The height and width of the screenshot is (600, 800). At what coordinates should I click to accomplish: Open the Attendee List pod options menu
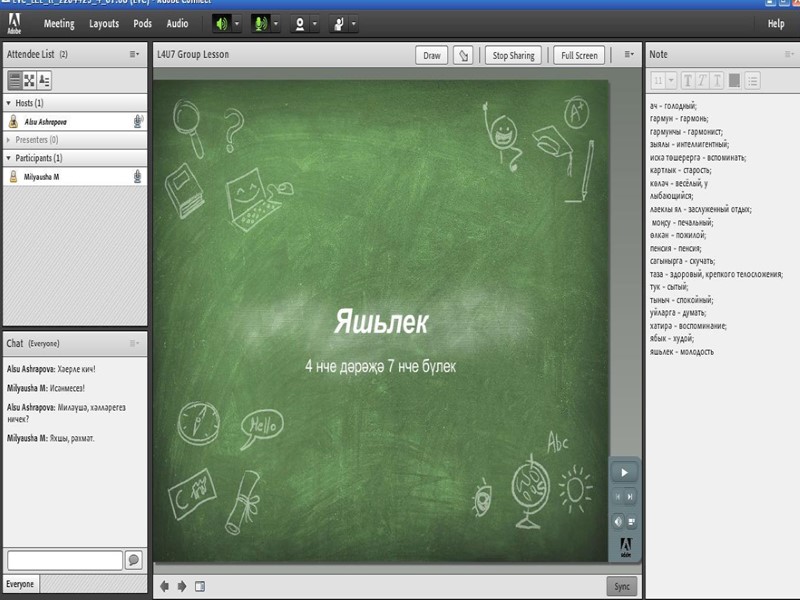point(134,54)
